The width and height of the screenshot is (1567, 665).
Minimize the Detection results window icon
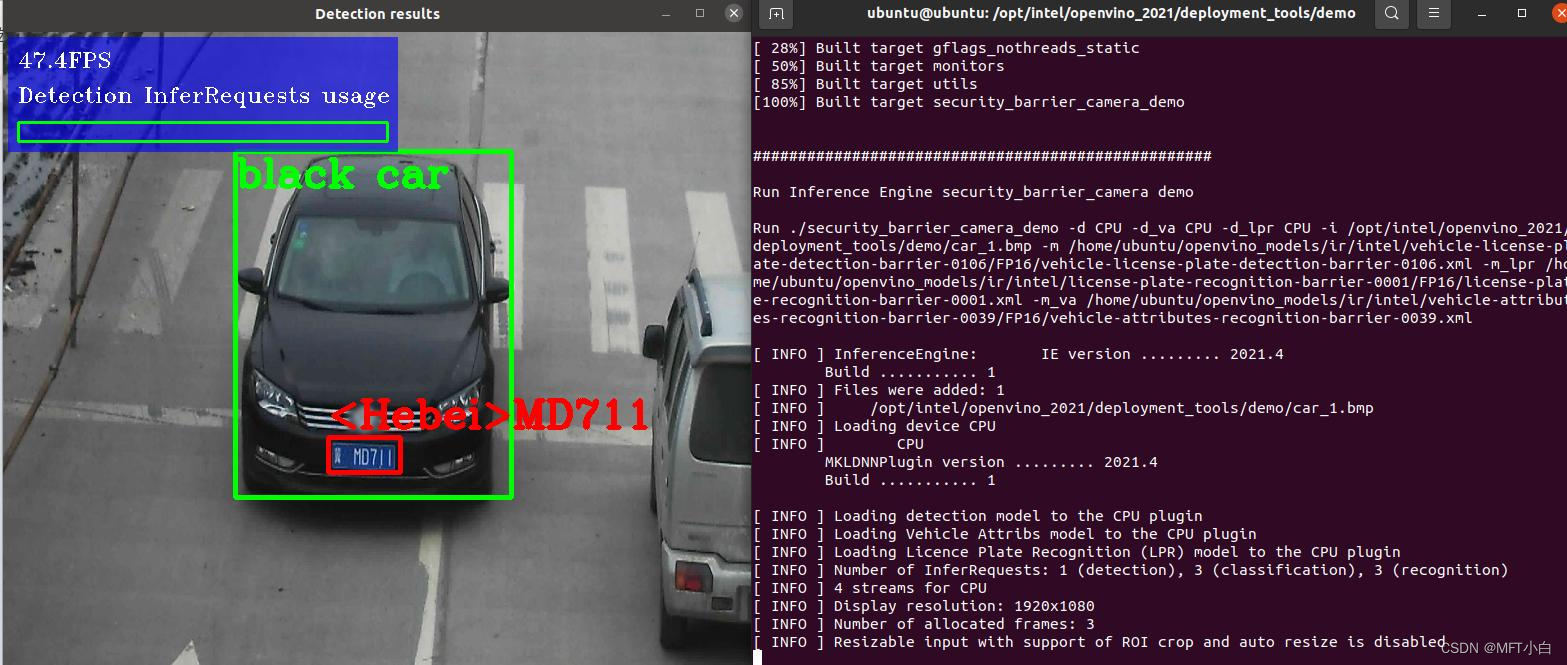click(x=666, y=13)
